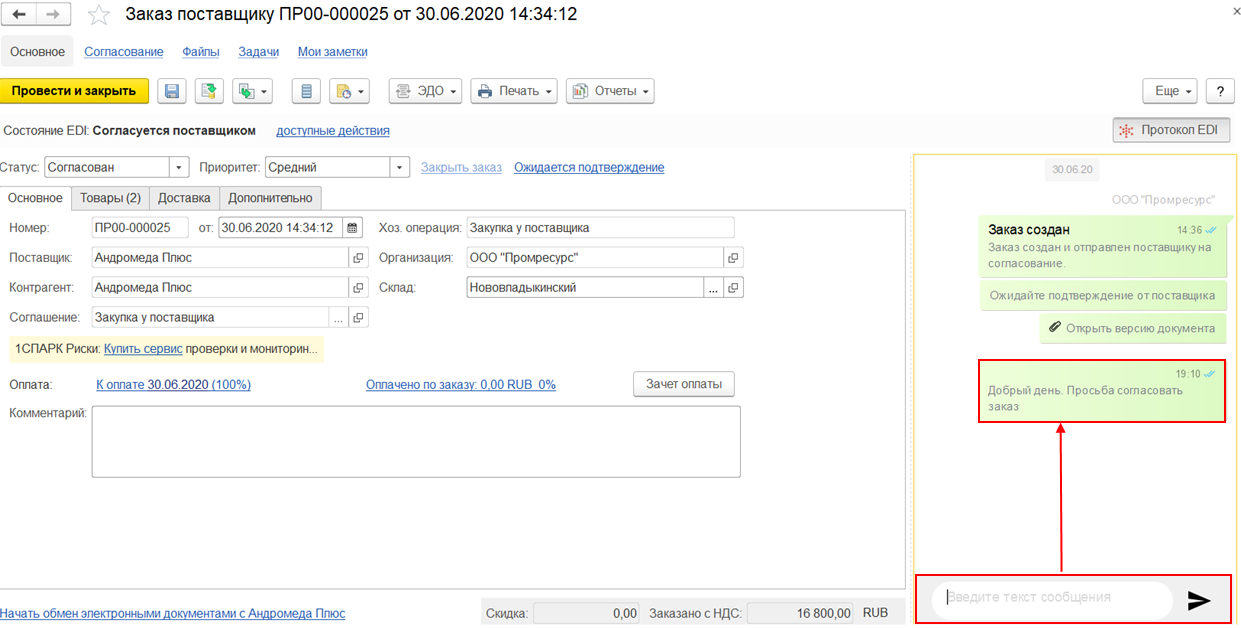Click Начать обмен электронными документами link
Image resolution: width=1241 pixels, height=628 pixels.
point(173,613)
